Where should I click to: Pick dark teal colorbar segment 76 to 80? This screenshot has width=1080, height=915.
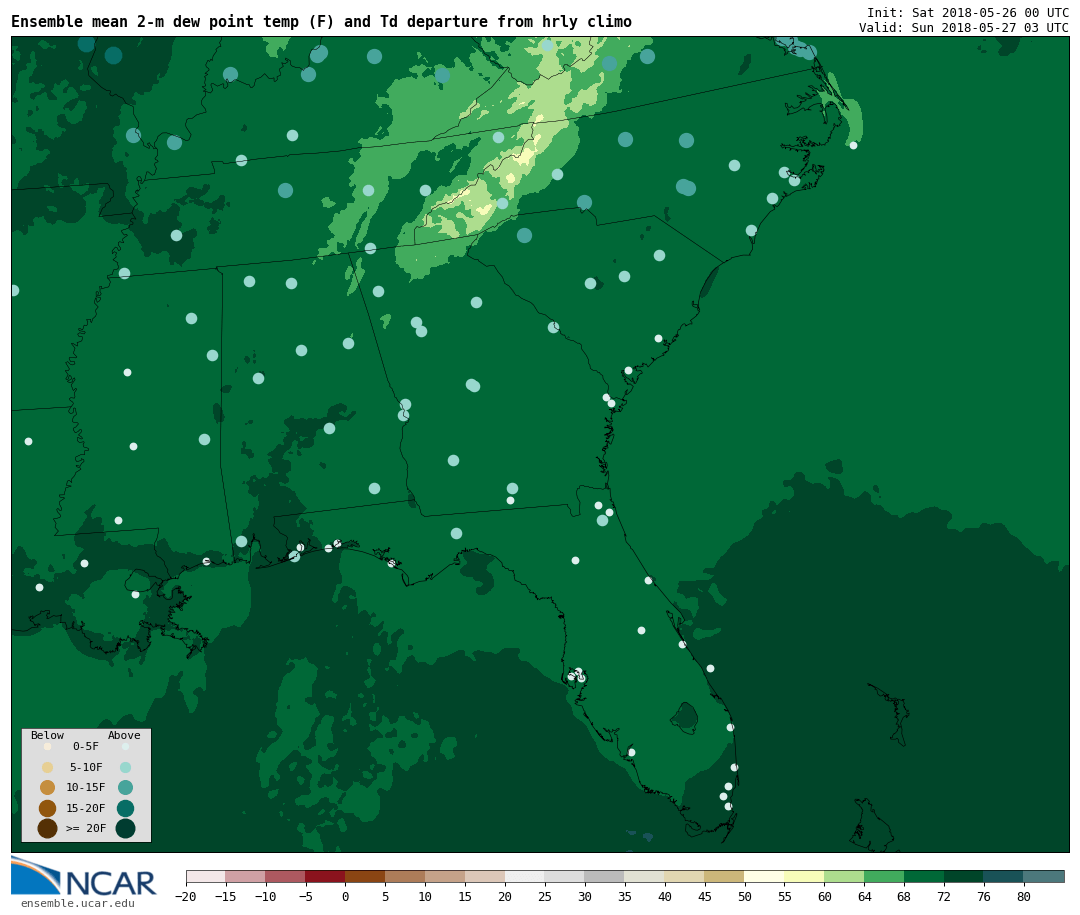point(1004,876)
